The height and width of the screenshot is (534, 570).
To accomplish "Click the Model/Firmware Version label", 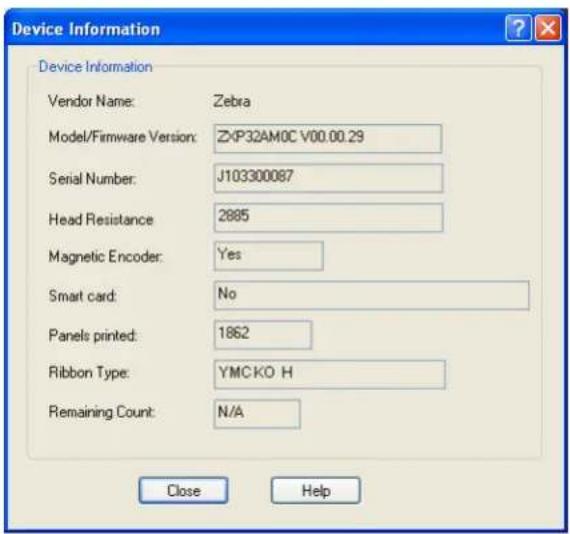I will pos(123,137).
